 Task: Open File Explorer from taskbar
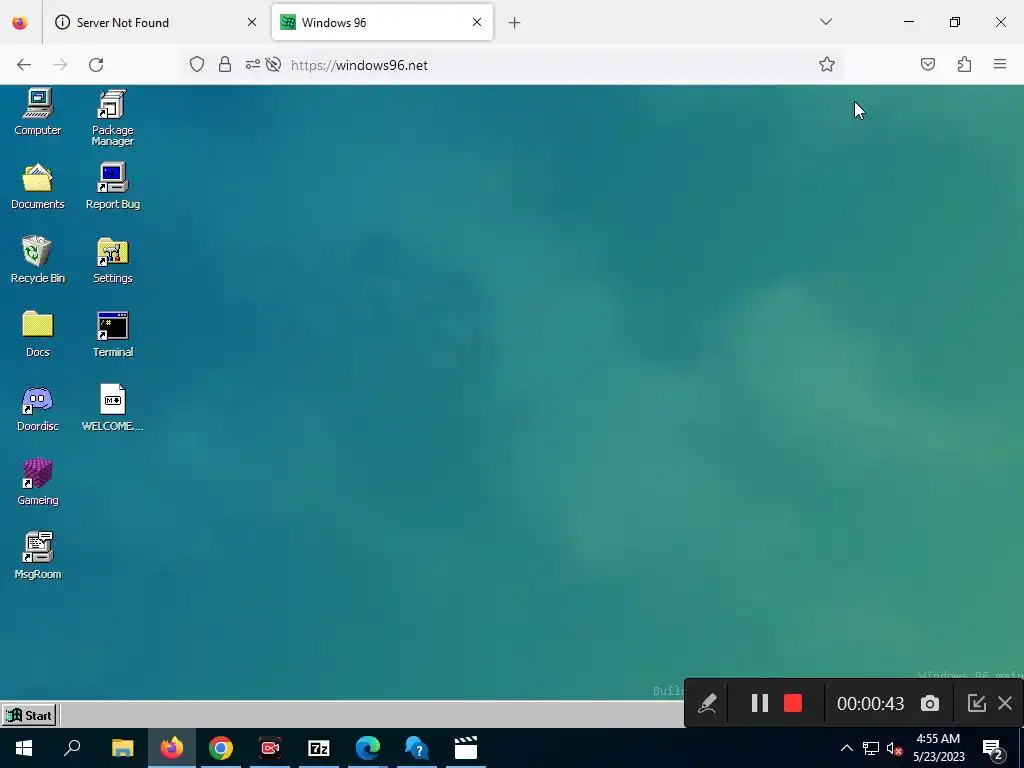(122, 748)
